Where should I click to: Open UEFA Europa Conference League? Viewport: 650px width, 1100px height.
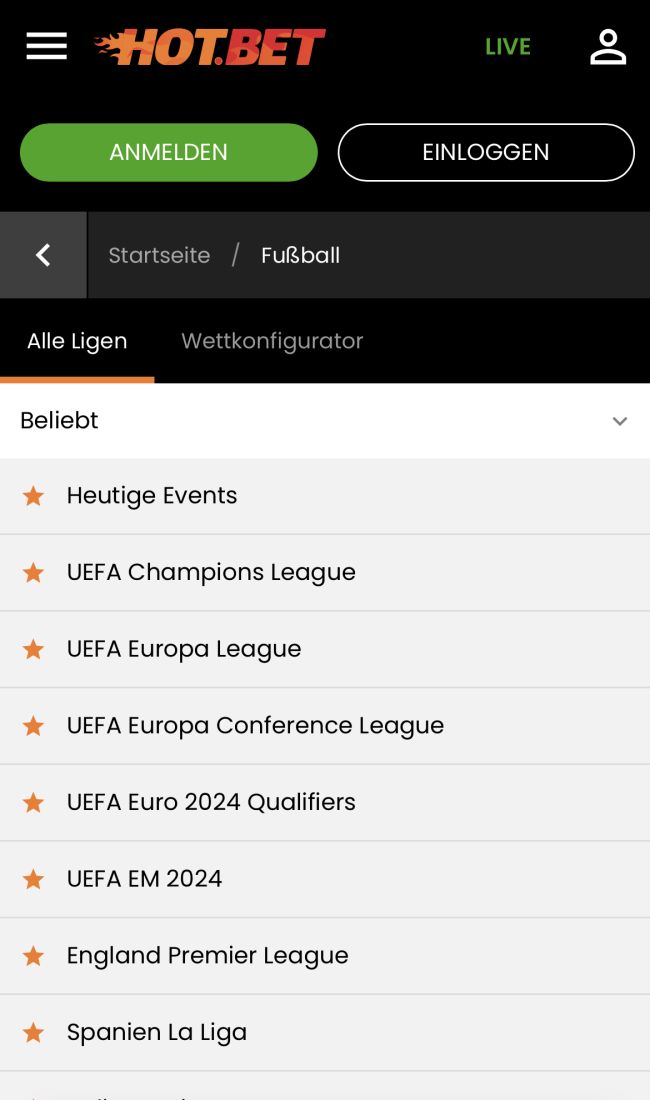[x=255, y=726]
